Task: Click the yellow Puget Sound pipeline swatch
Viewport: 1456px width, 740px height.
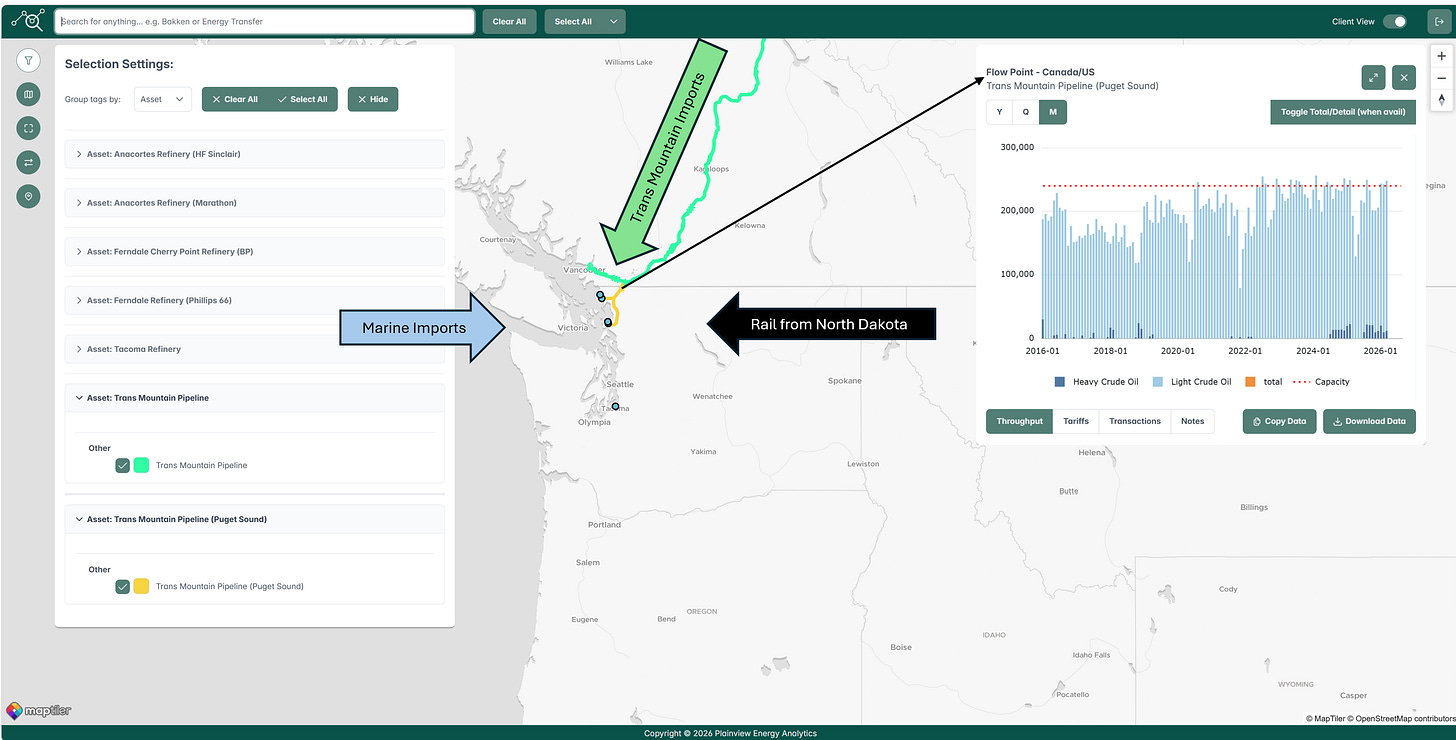Action: [x=141, y=586]
